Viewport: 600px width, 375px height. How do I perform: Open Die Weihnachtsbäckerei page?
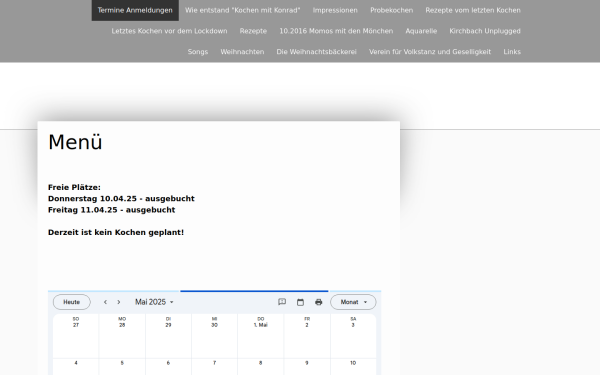316,52
